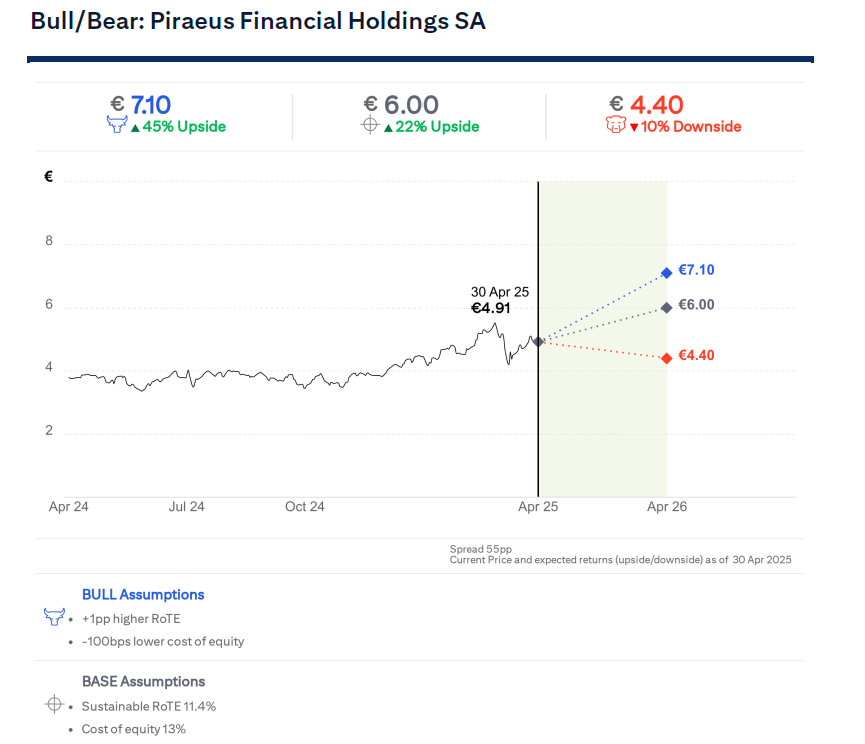Screen dimensions: 865x744
Task: Click the Oct 24 x-axis label
Action: pyautogui.click(x=305, y=507)
